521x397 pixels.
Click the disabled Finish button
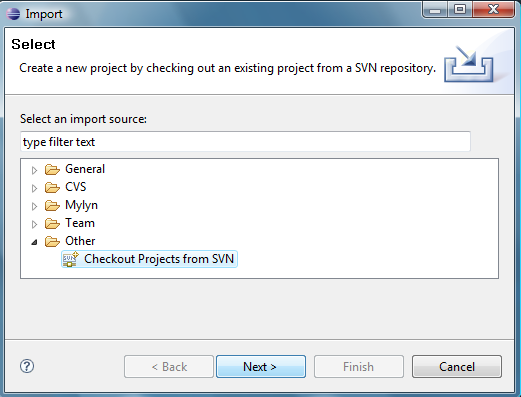pyautogui.click(x=359, y=367)
